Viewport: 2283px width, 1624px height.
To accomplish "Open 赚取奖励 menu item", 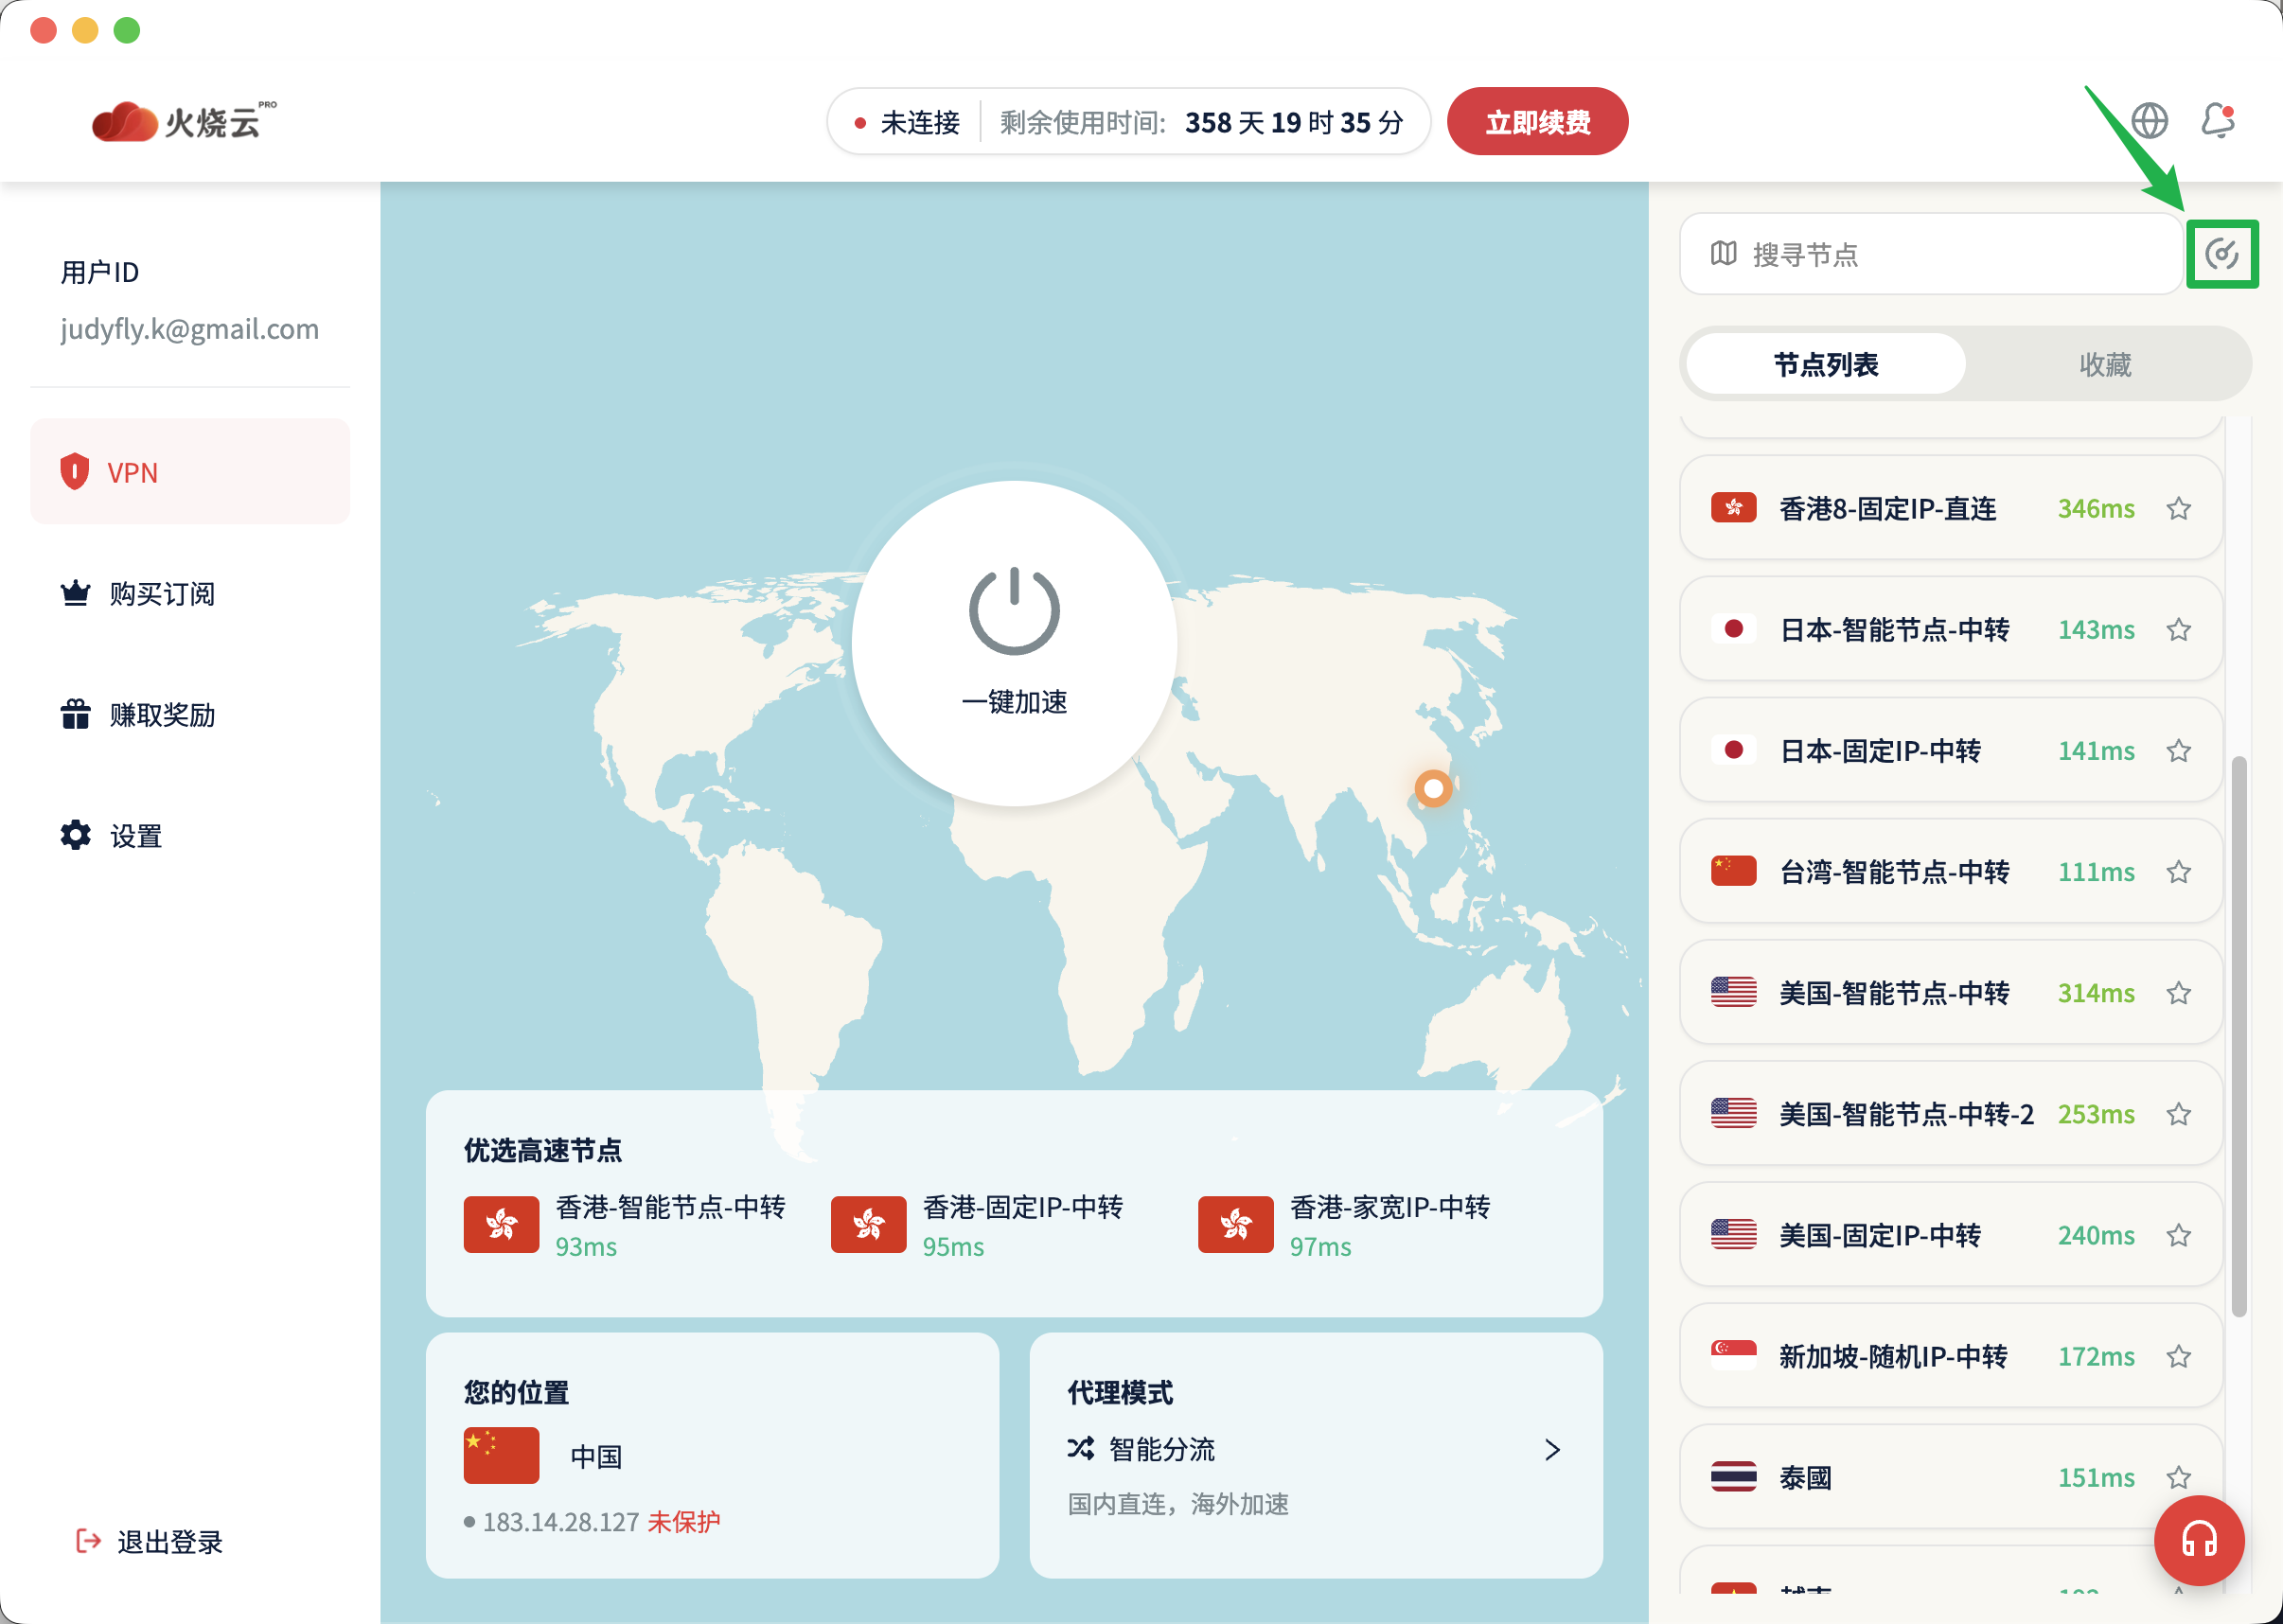I will click(190, 714).
